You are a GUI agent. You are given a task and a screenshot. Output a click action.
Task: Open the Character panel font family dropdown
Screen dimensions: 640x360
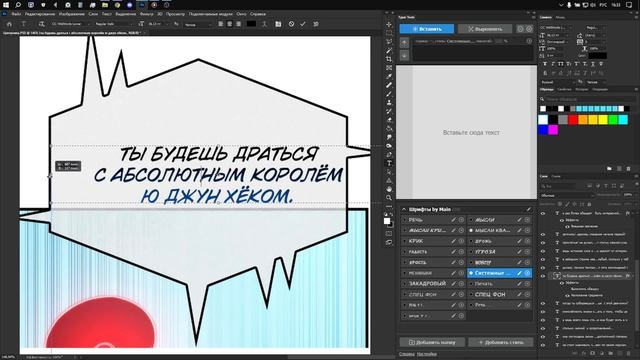[x=557, y=28]
